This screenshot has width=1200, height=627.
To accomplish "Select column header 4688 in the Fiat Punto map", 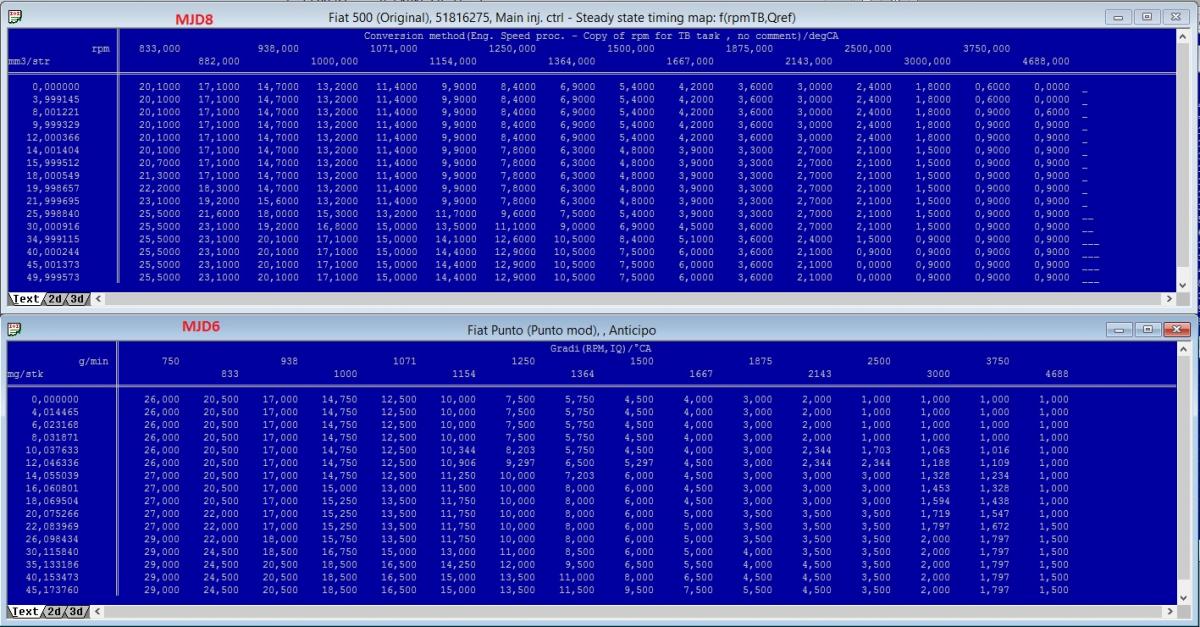I will (x=1056, y=374).
